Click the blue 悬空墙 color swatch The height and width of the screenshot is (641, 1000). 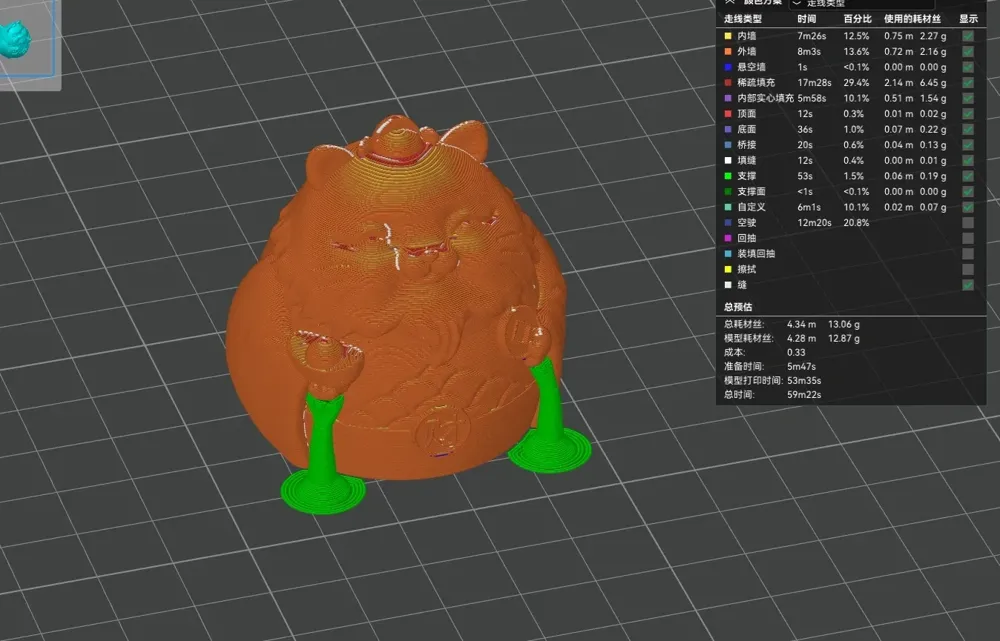click(x=728, y=67)
